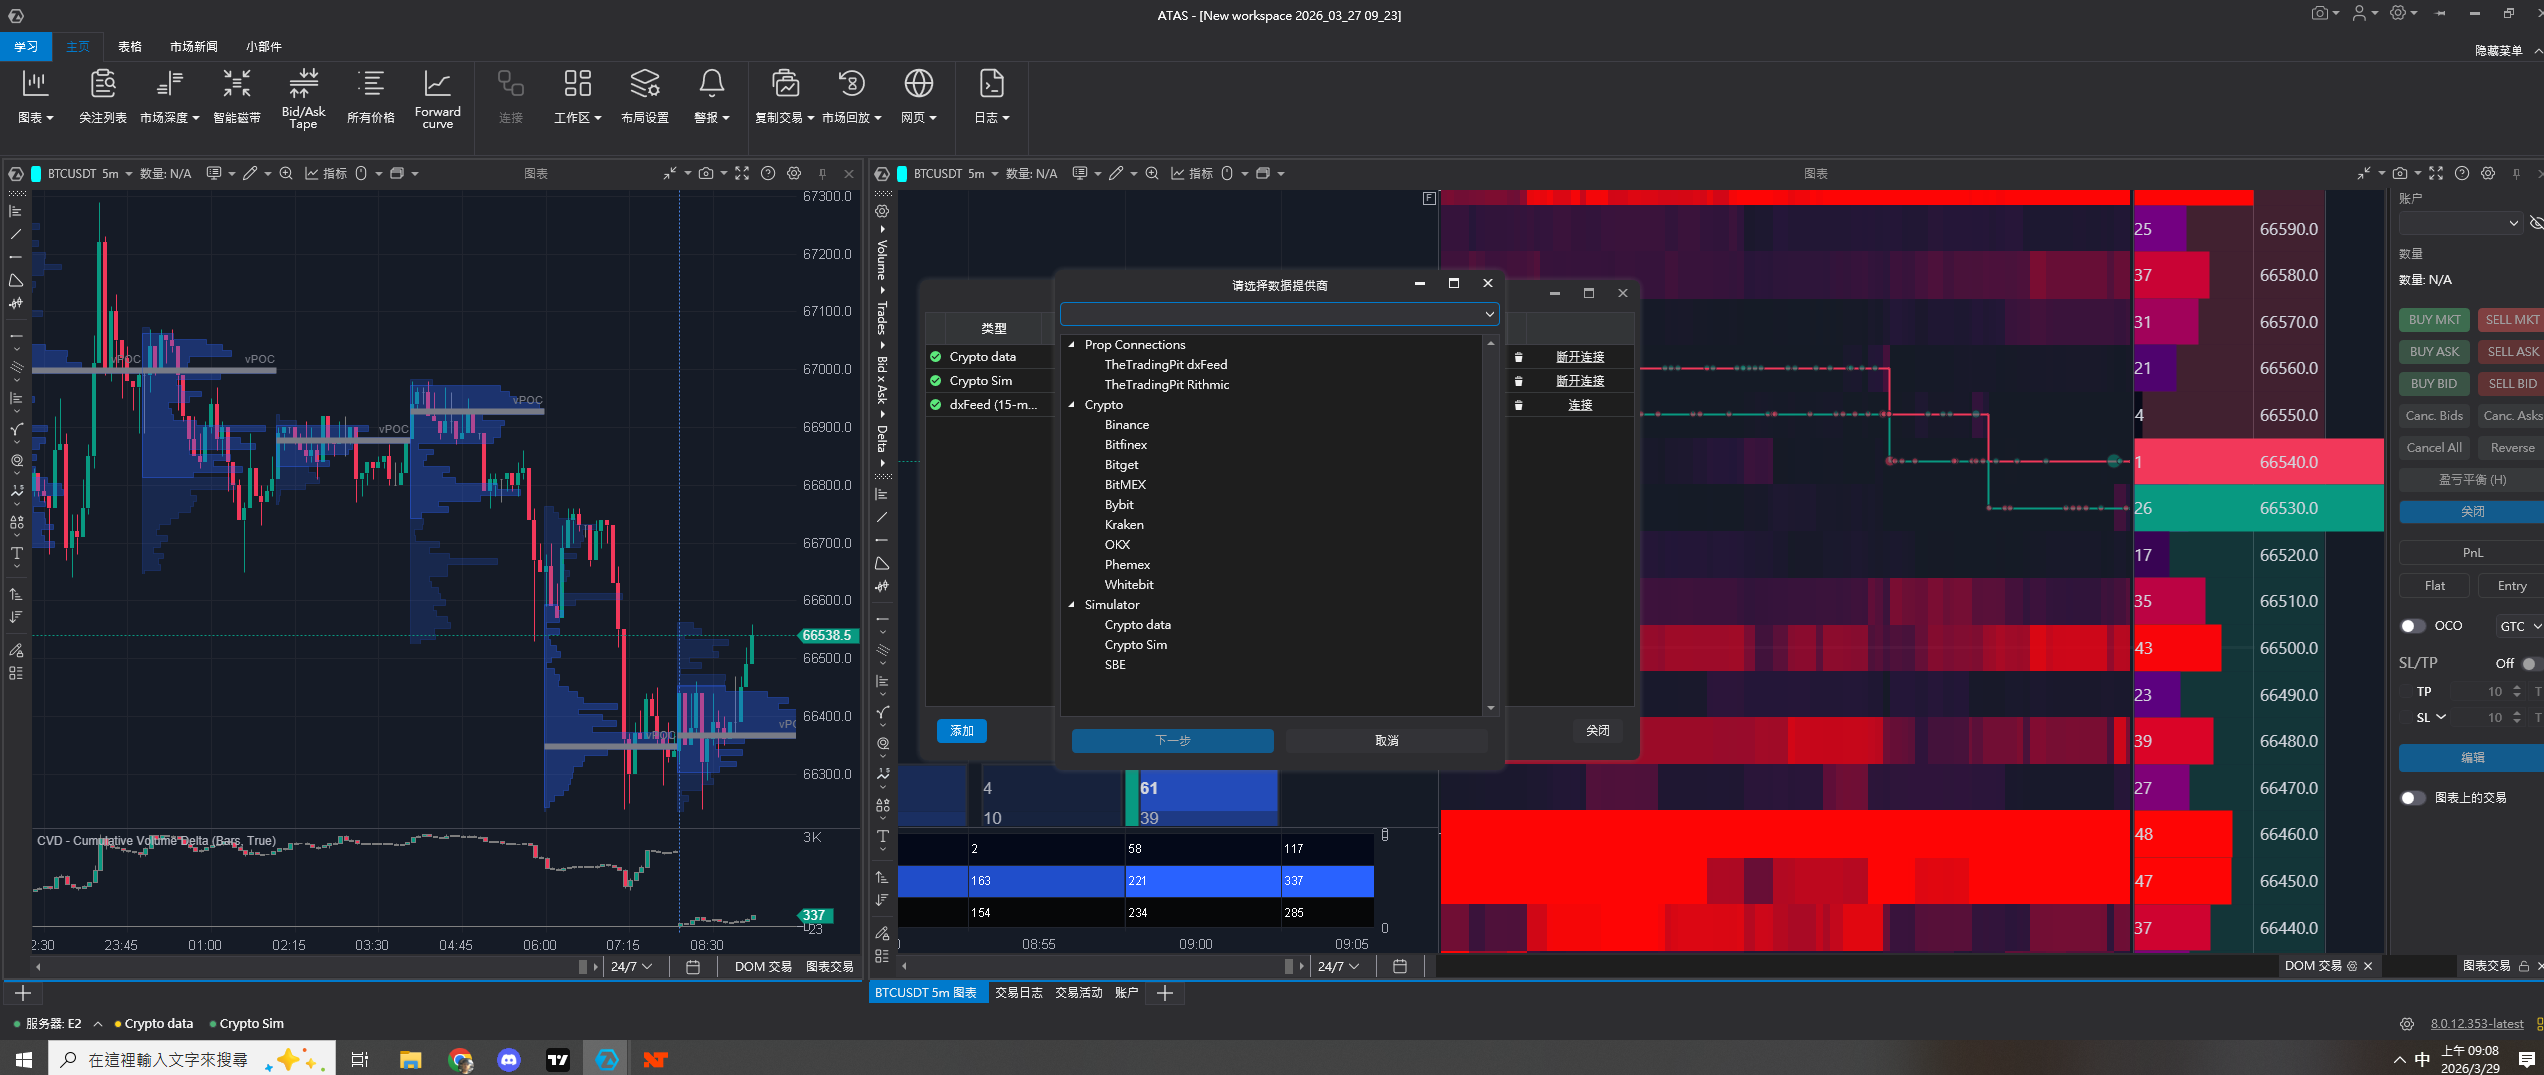Check the TP checkbox
The height and width of the screenshot is (1075, 2544).
pyautogui.click(x=2405, y=692)
